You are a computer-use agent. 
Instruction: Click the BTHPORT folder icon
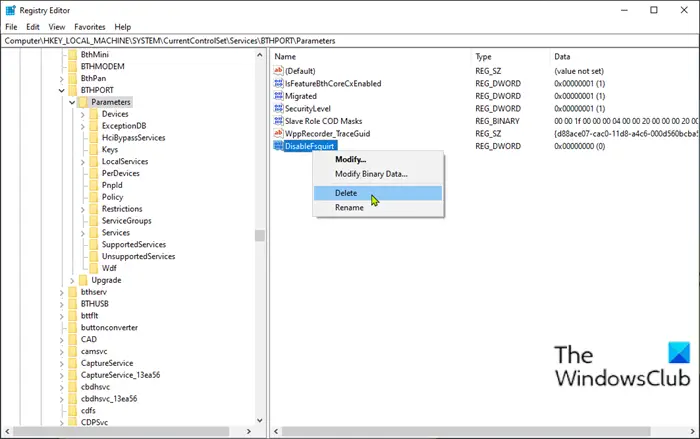pos(73,90)
